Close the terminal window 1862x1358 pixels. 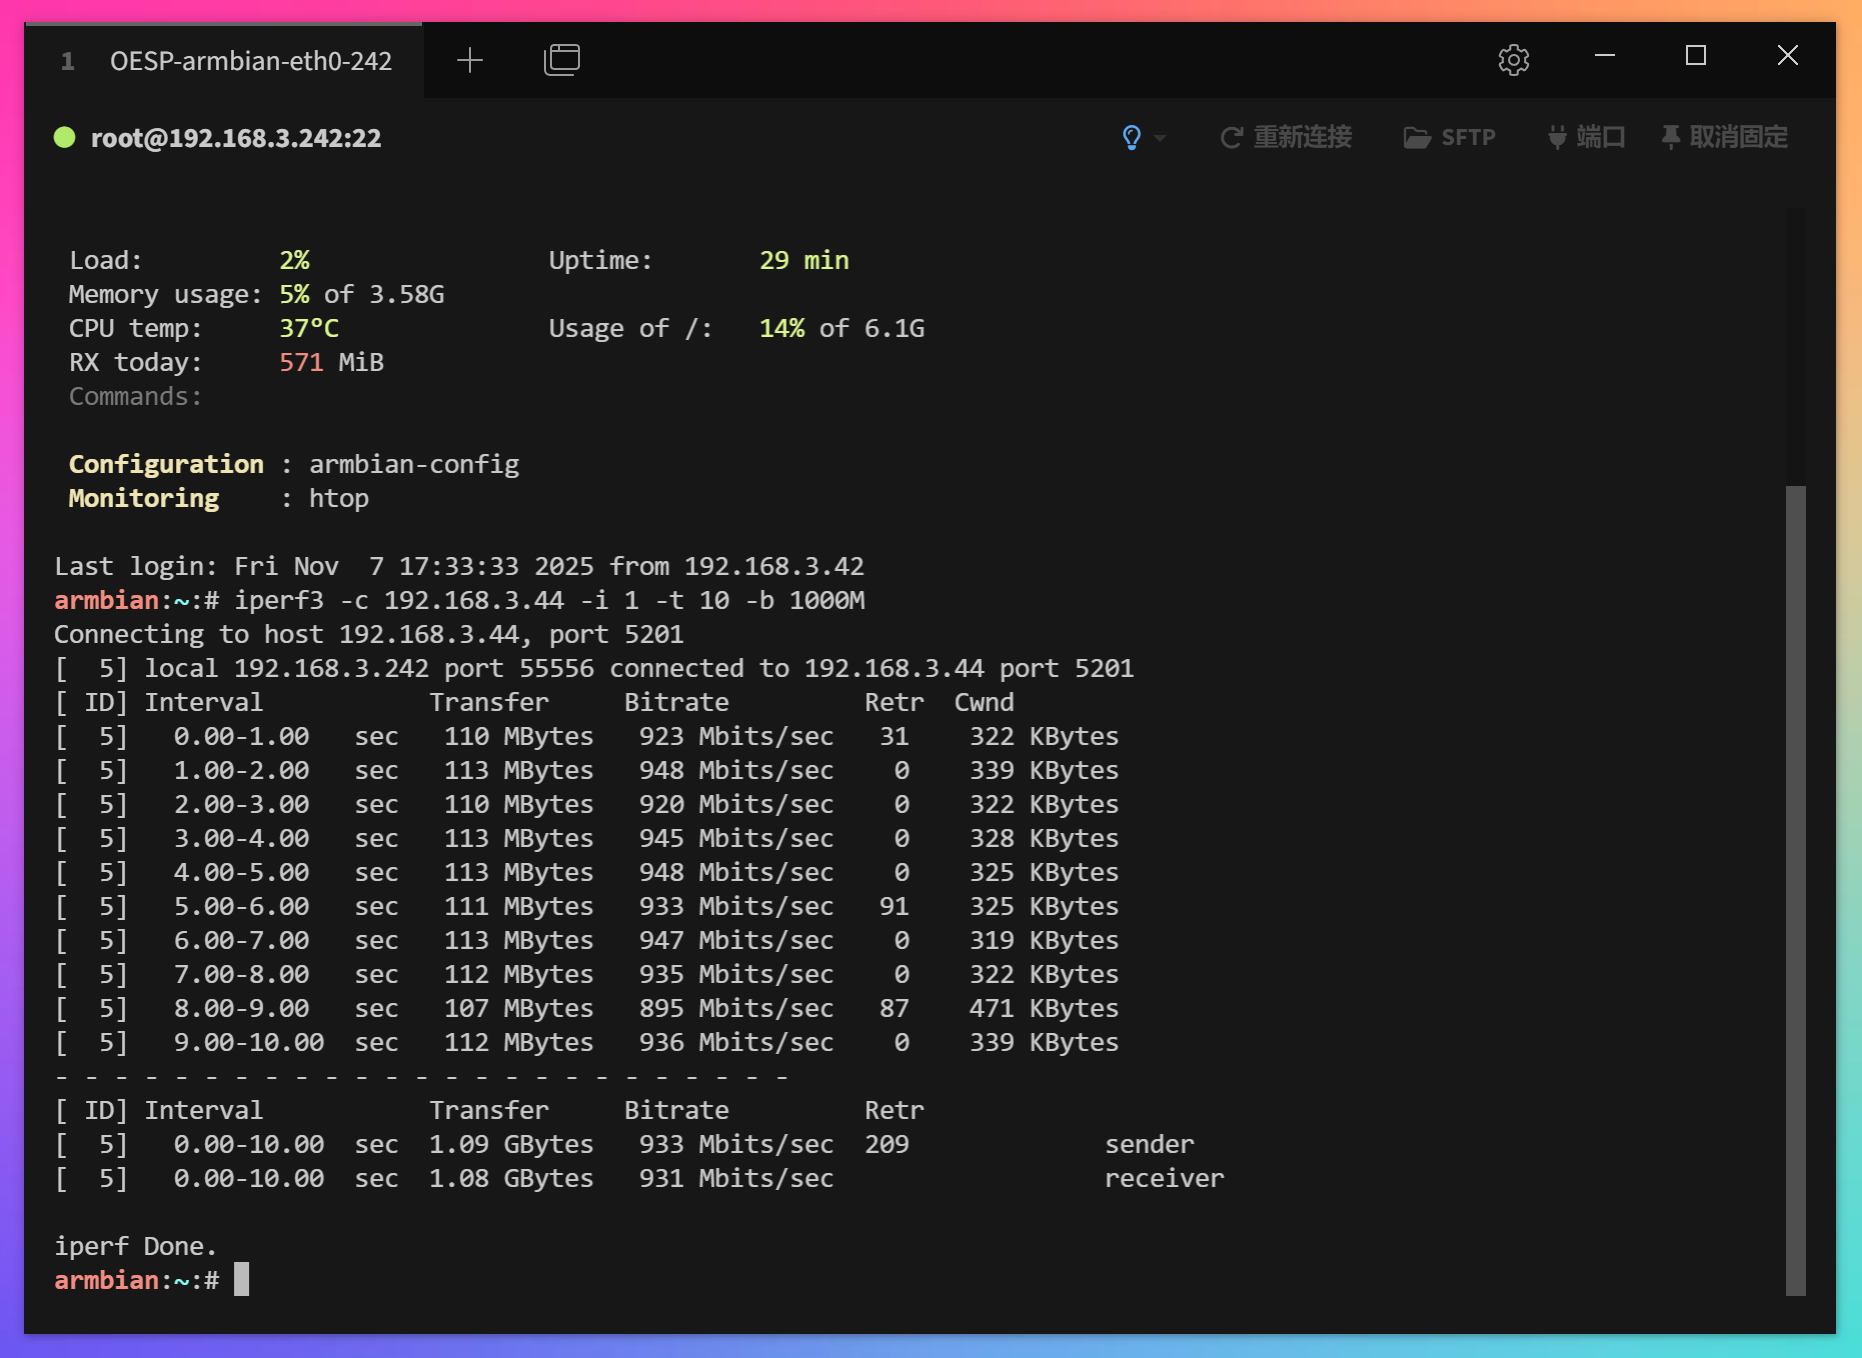tap(1788, 56)
